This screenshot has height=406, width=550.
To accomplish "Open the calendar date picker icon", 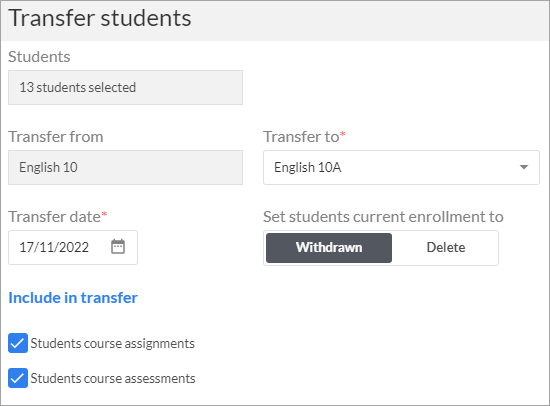I will 118,246.
